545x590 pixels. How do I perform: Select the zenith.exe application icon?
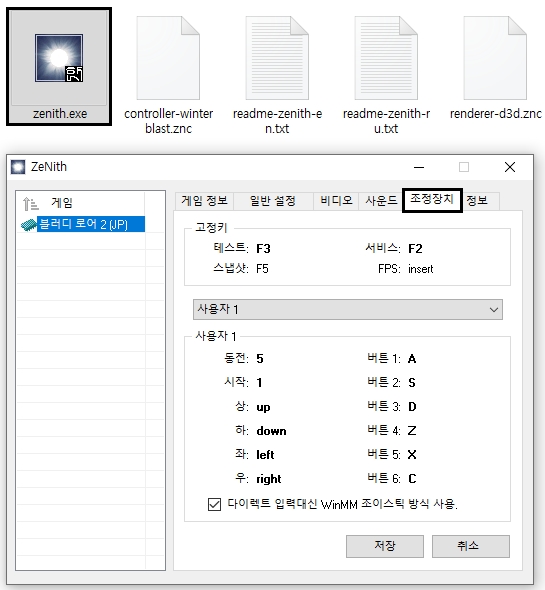pyautogui.click(x=59, y=58)
